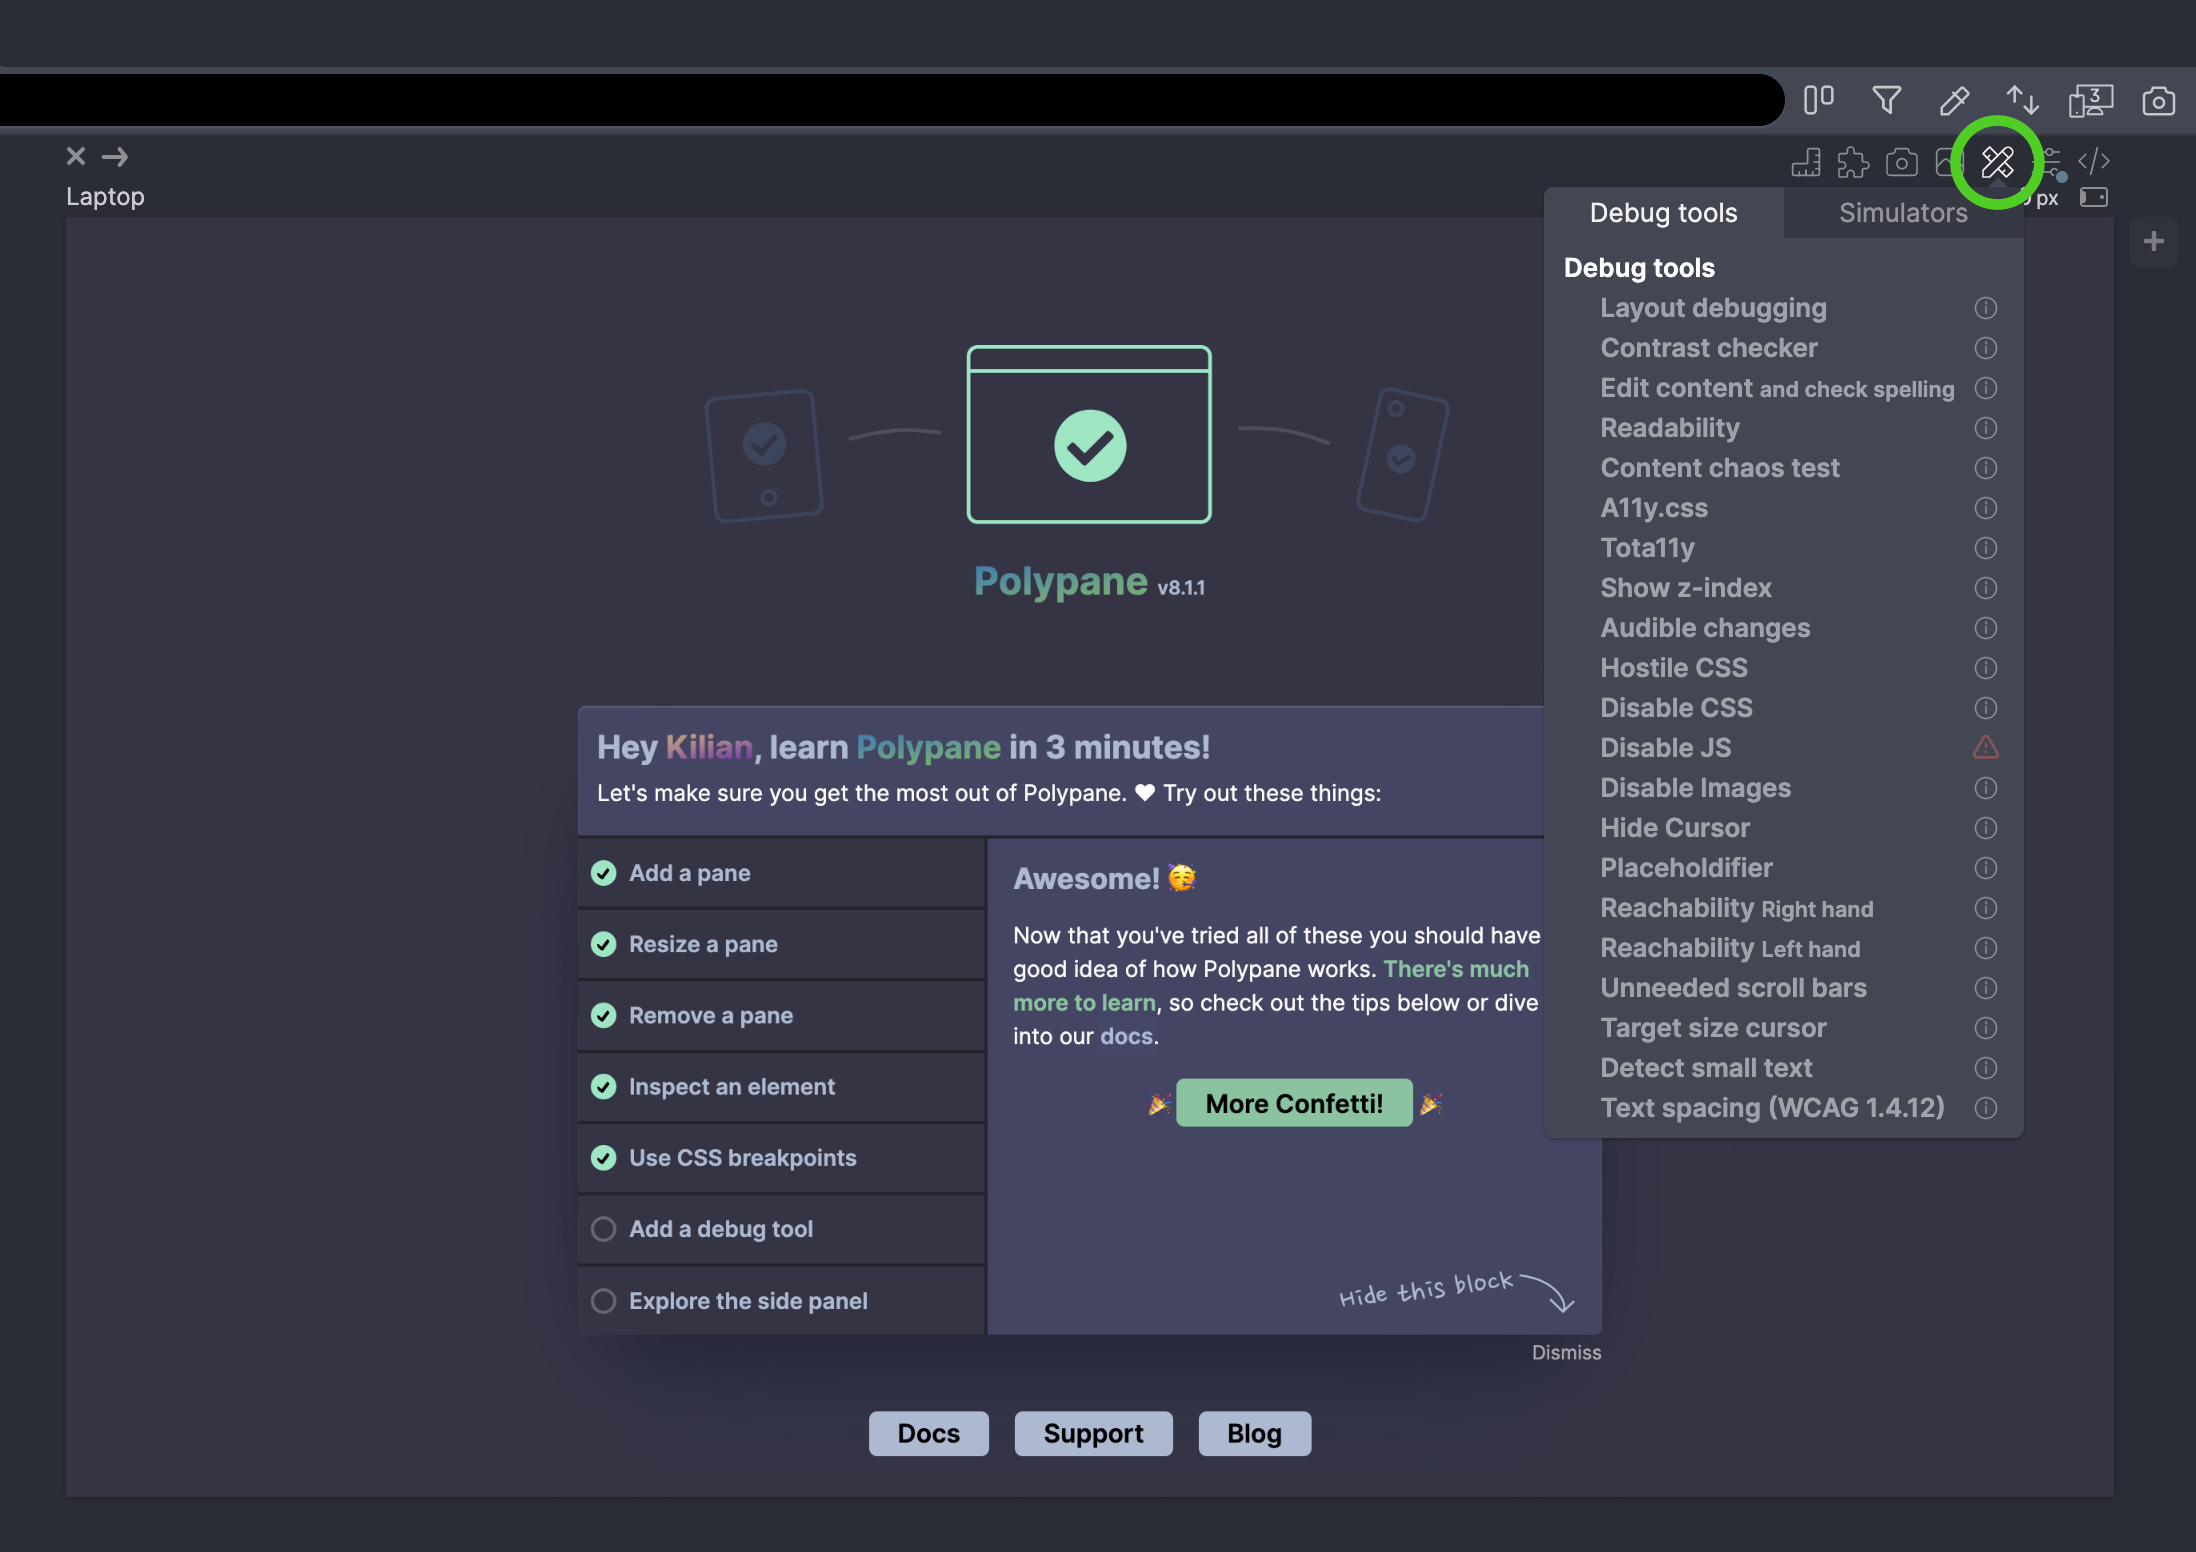Add a new pane with plus button
This screenshot has height=1552, width=2196.
click(2153, 241)
